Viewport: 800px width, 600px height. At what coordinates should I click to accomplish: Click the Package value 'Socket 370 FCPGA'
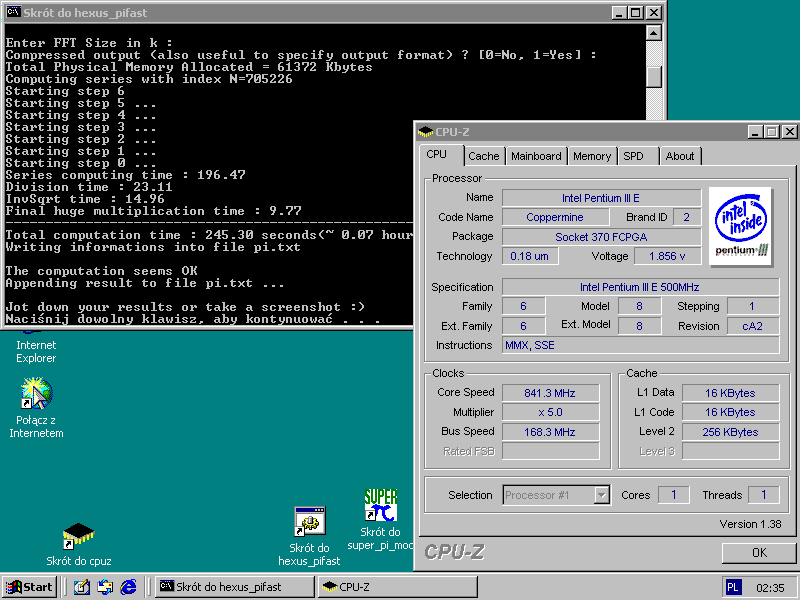[x=602, y=237]
